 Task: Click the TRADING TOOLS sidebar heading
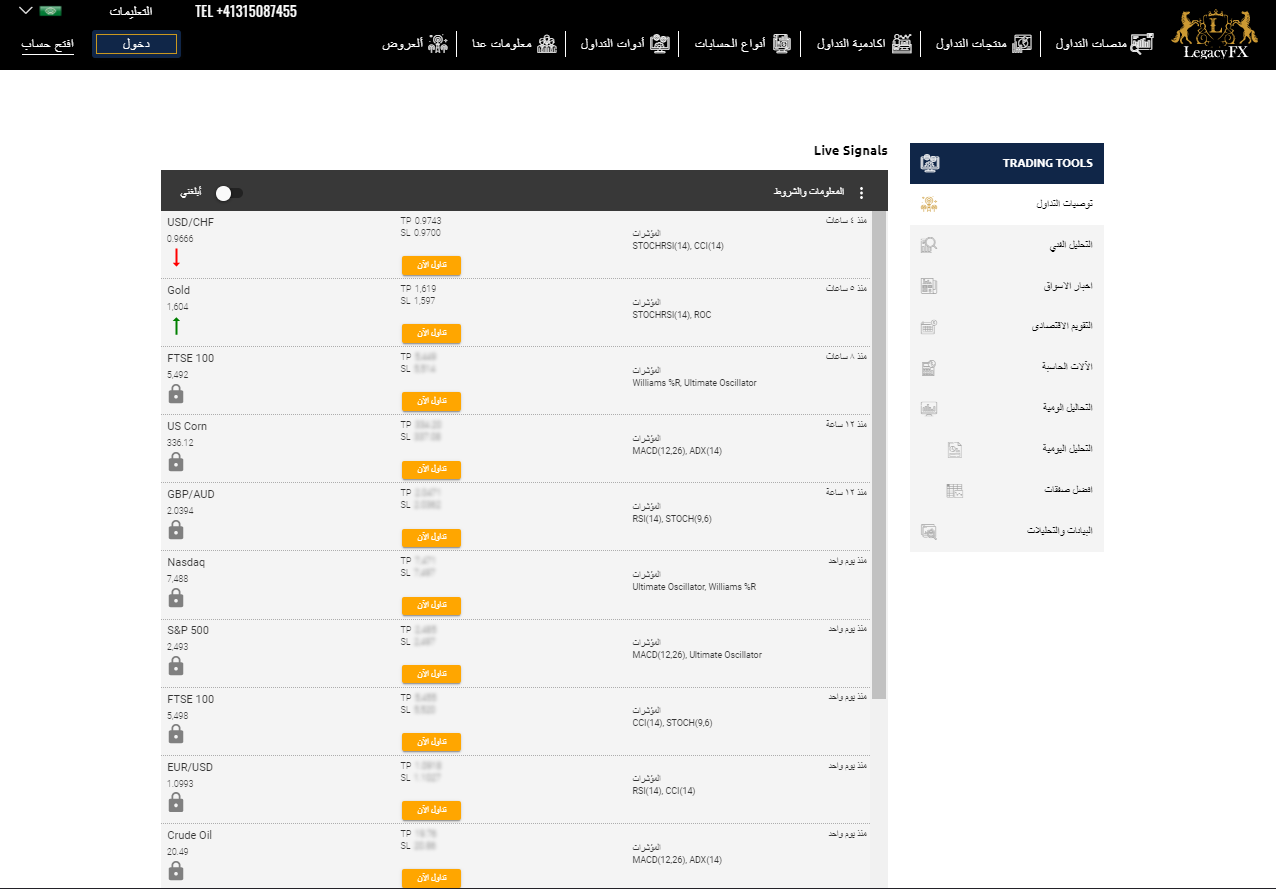1048,163
